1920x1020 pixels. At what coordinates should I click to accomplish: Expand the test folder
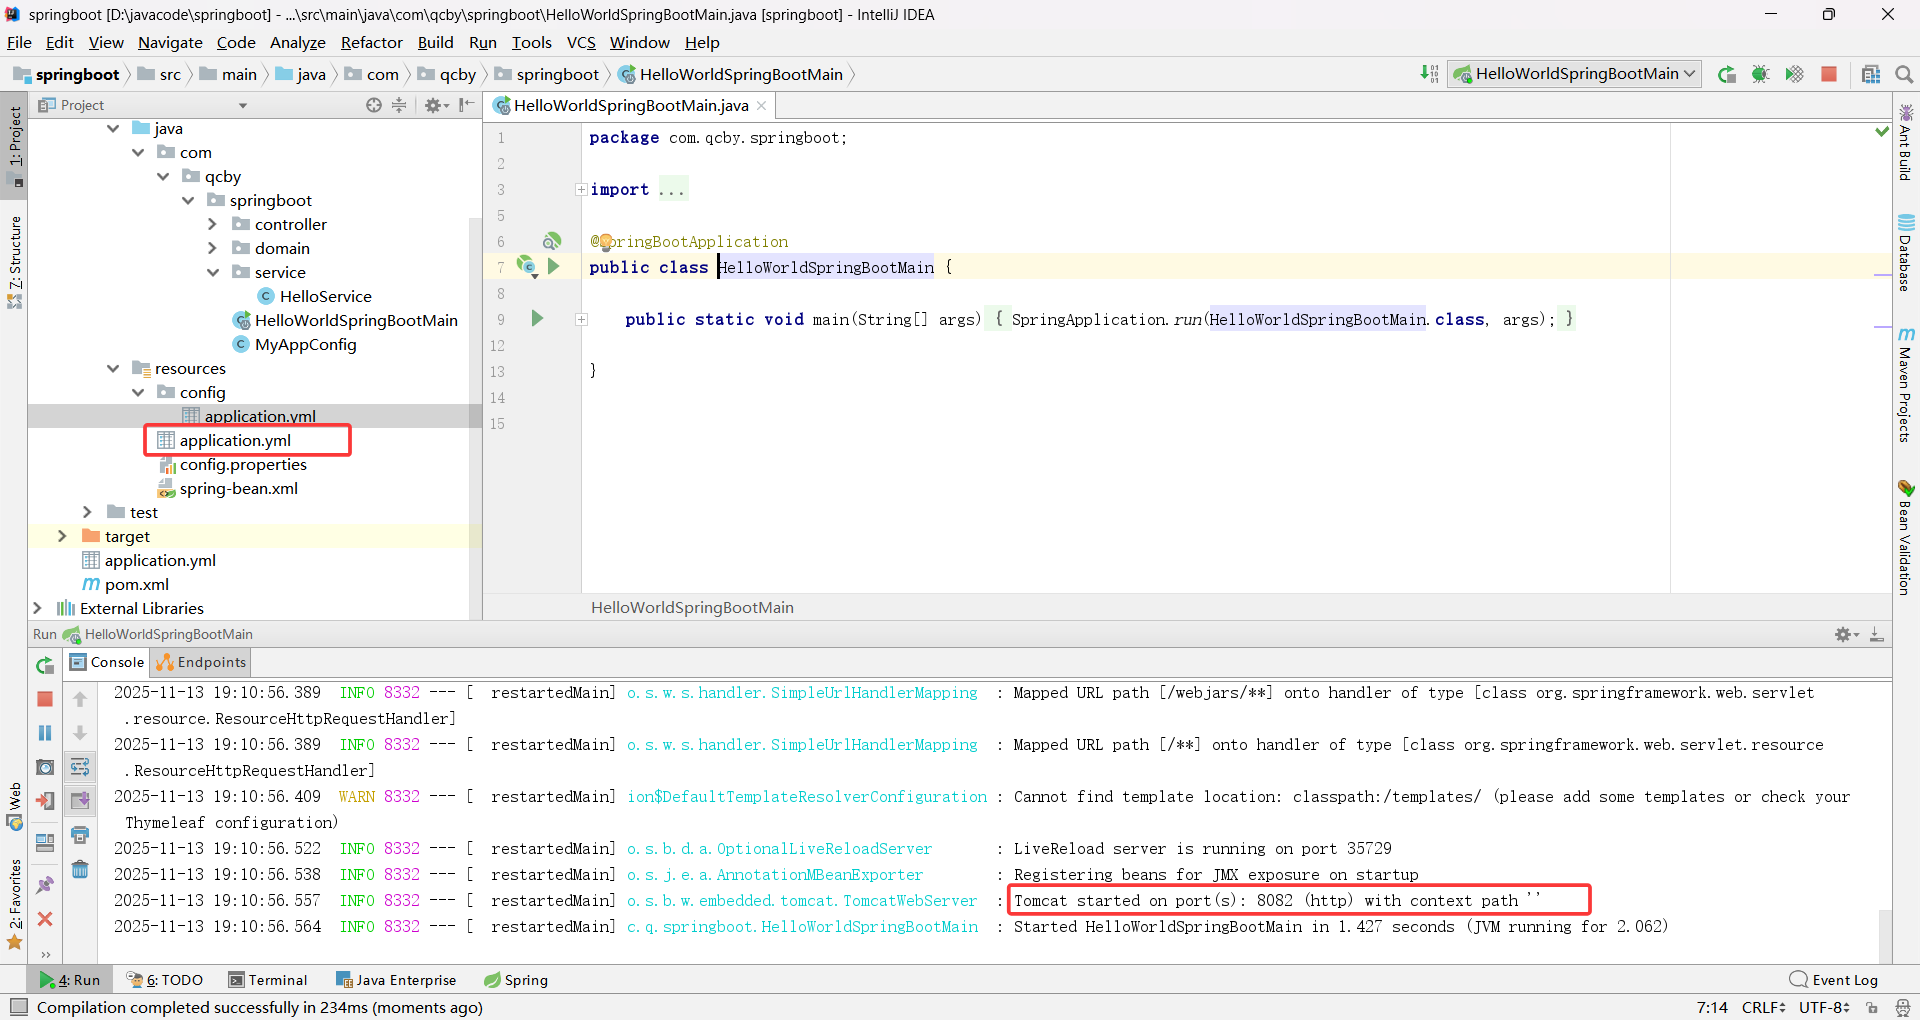coord(87,512)
